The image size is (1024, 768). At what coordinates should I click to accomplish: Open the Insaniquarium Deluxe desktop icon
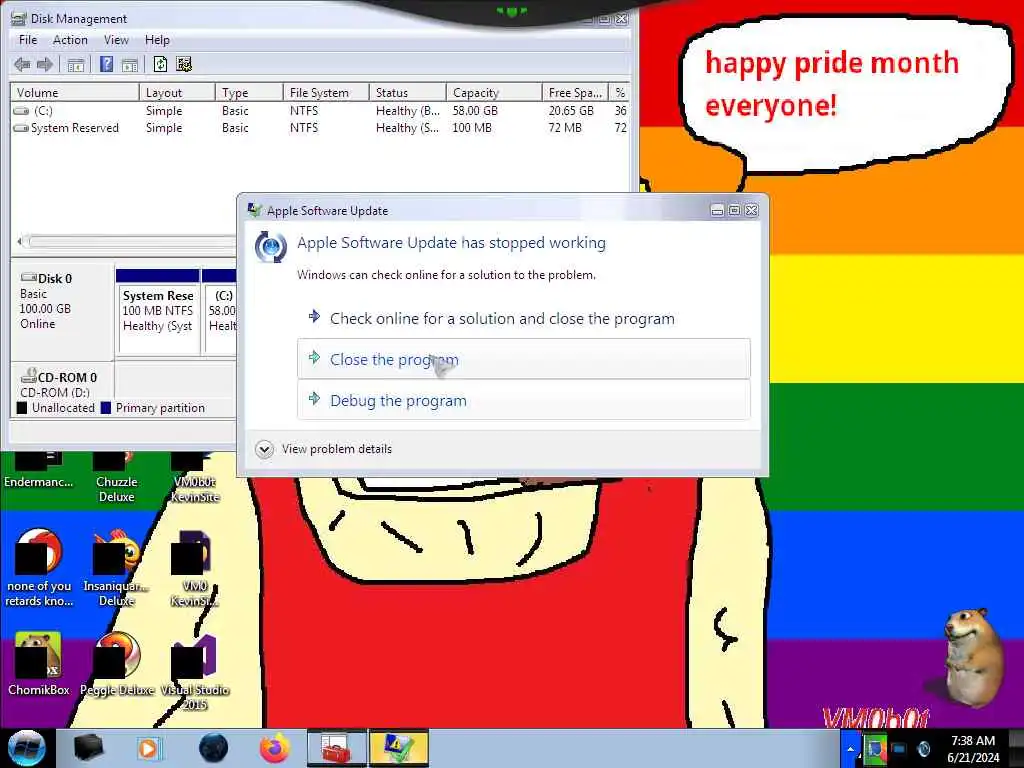[x=116, y=568]
